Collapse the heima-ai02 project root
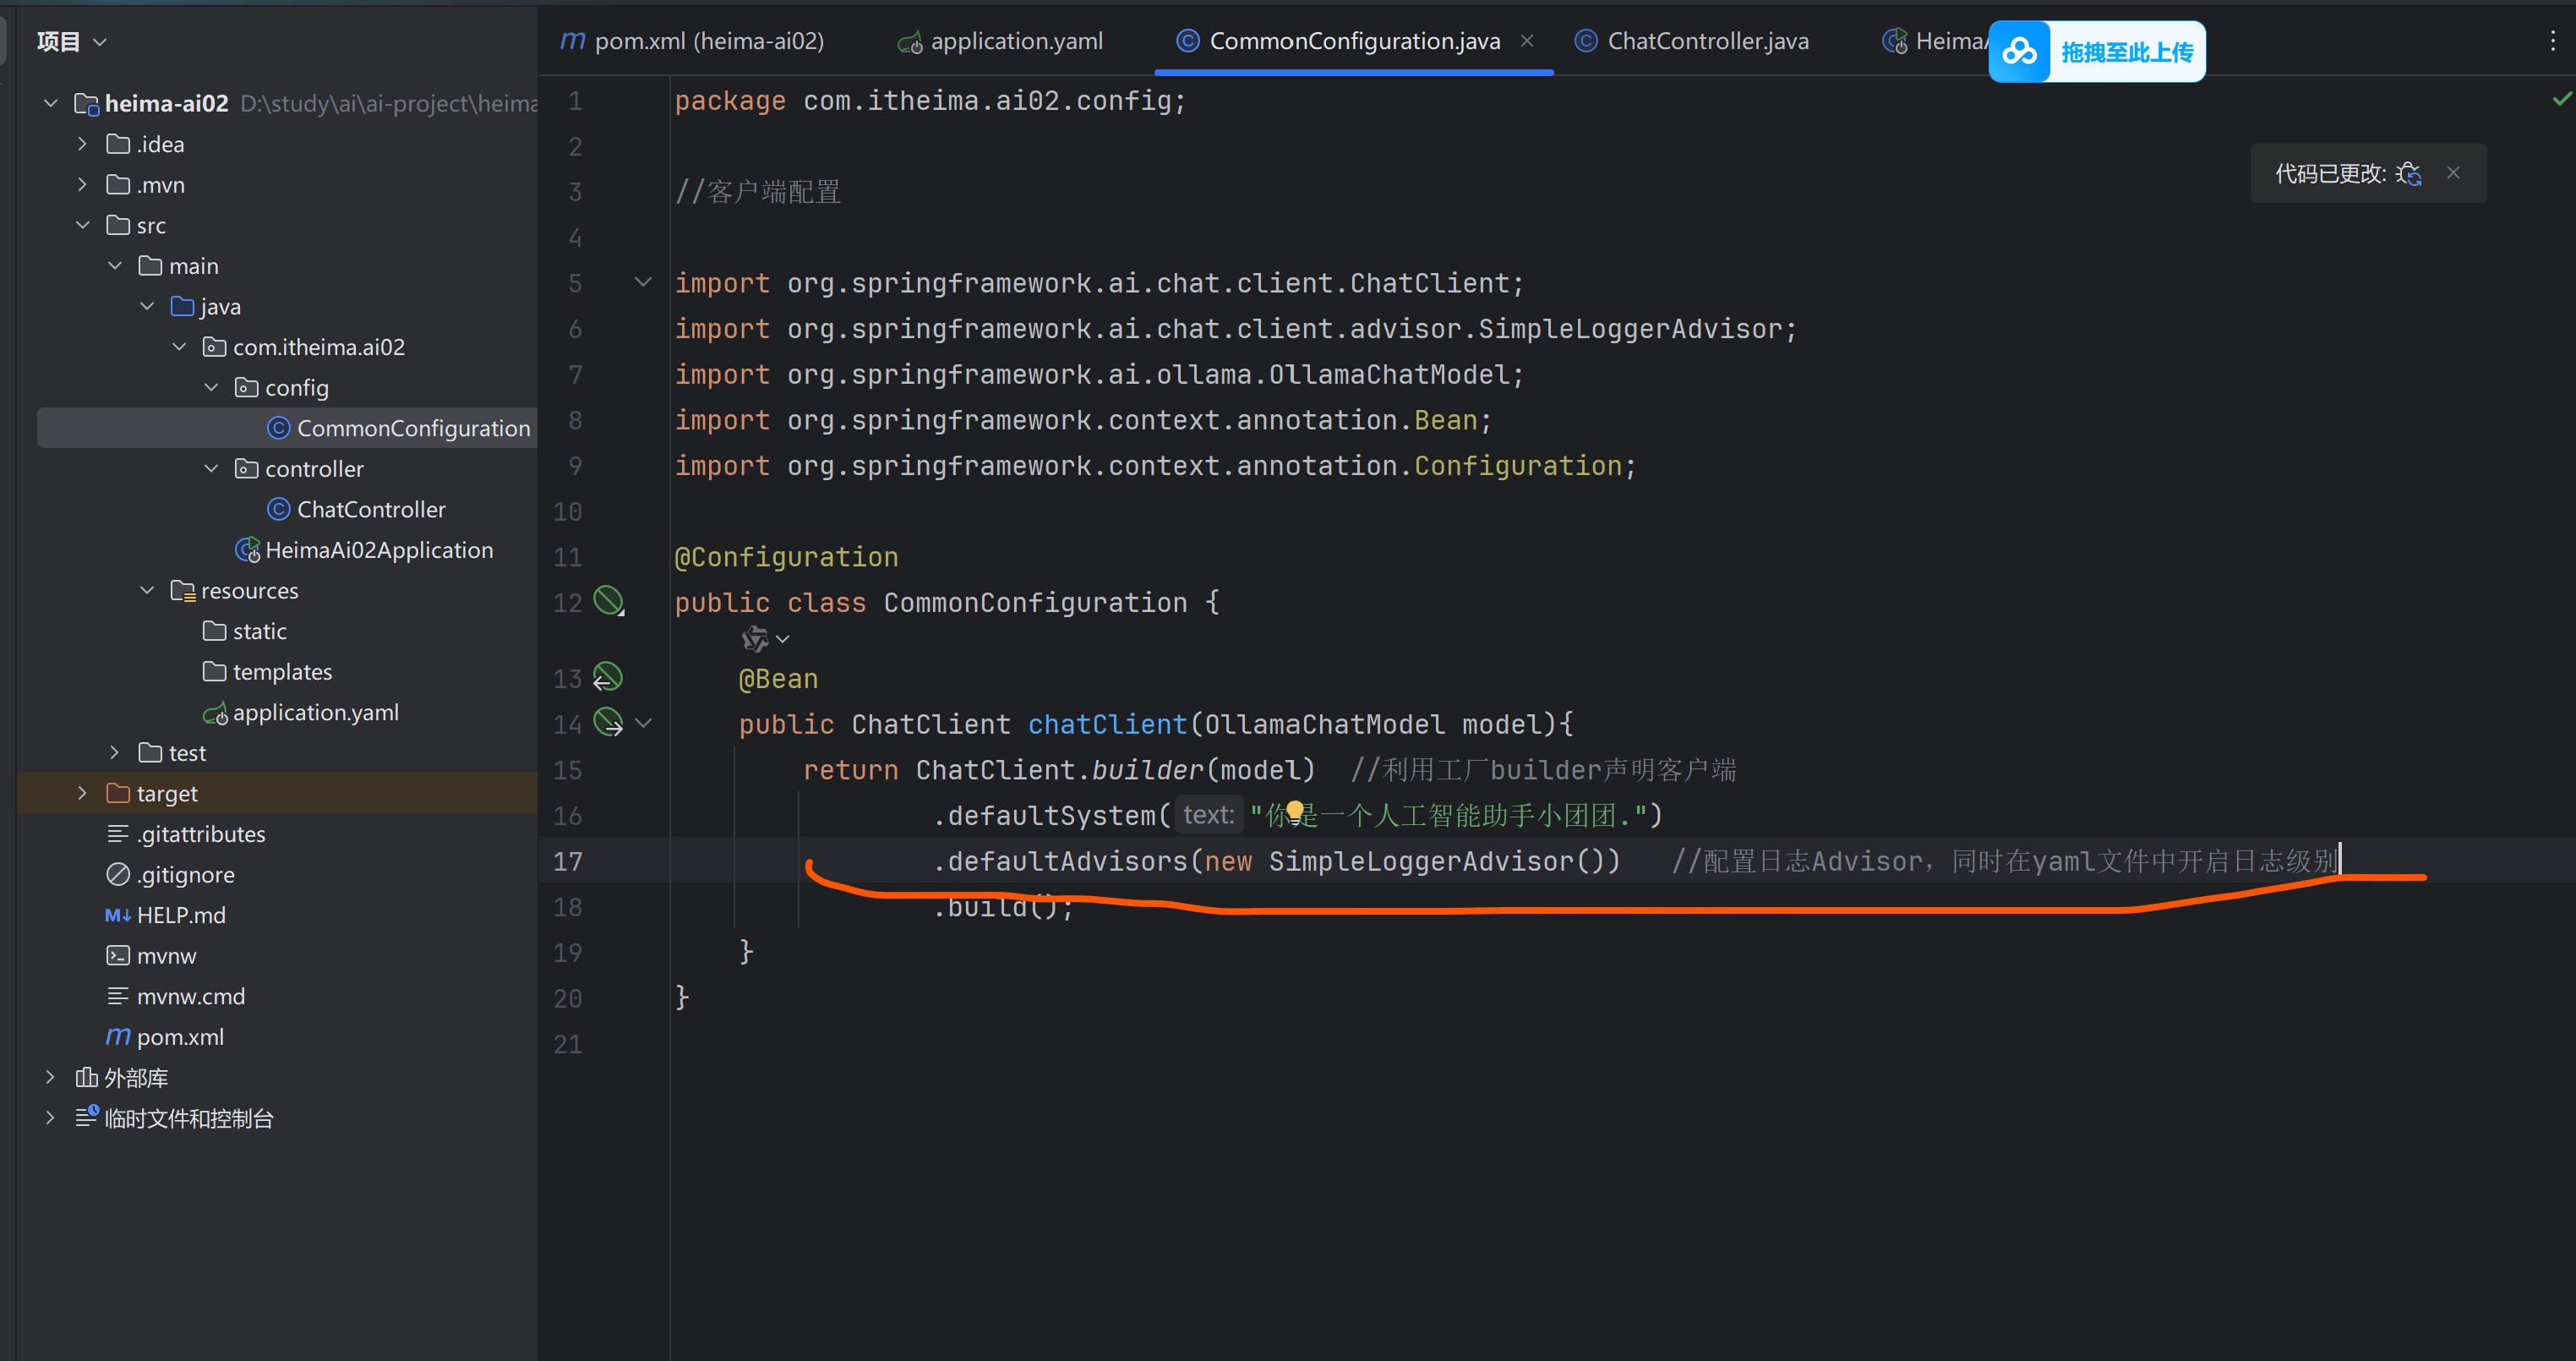This screenshot has height=1361, width=2576. (50, 103)
